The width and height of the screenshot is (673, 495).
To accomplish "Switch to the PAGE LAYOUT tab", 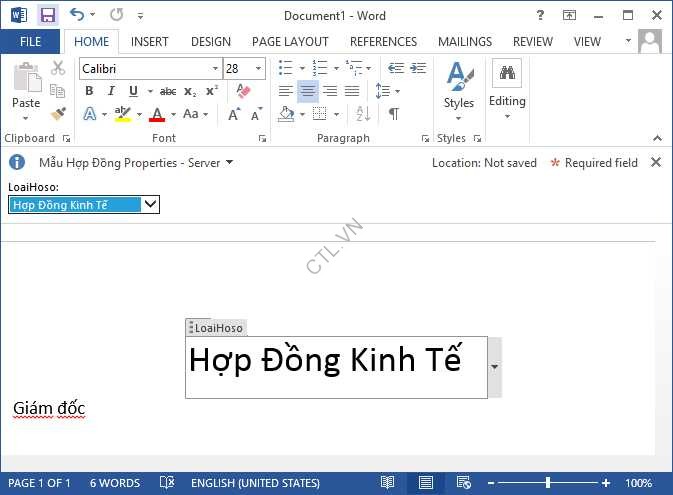I will [290, 42].
